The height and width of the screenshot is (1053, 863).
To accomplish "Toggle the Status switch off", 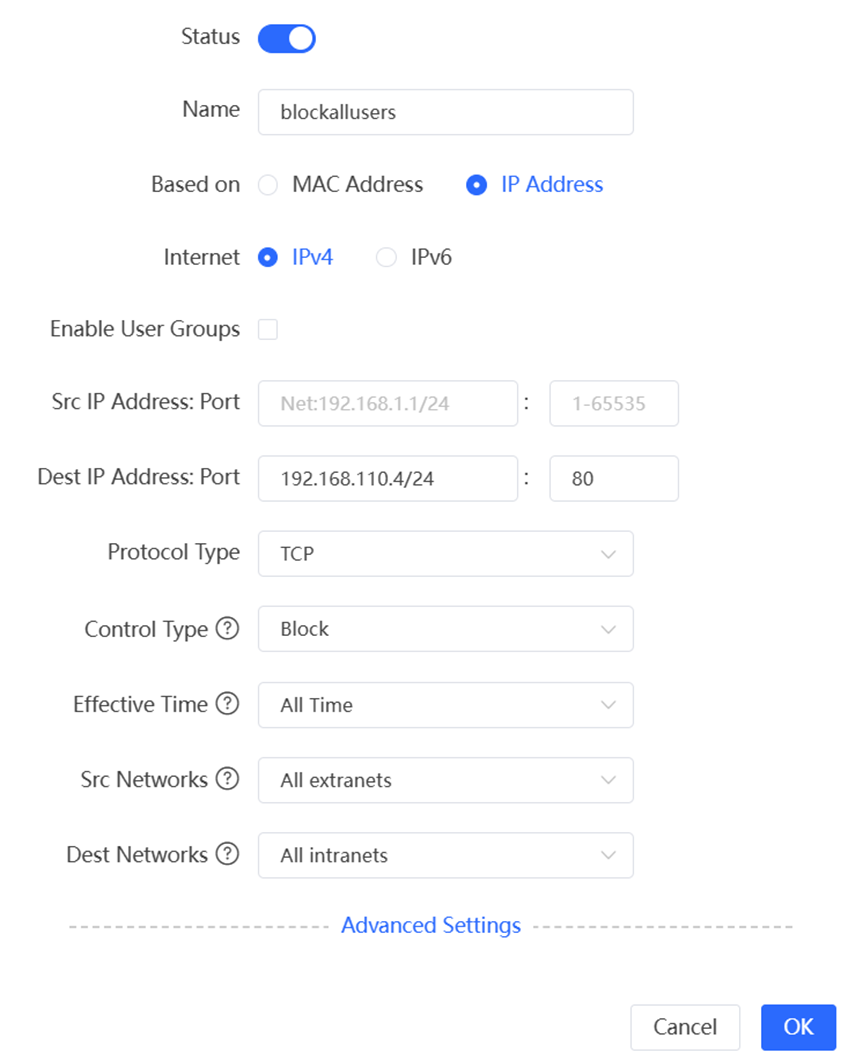I will pyautogui.click(x=287, y=38).
